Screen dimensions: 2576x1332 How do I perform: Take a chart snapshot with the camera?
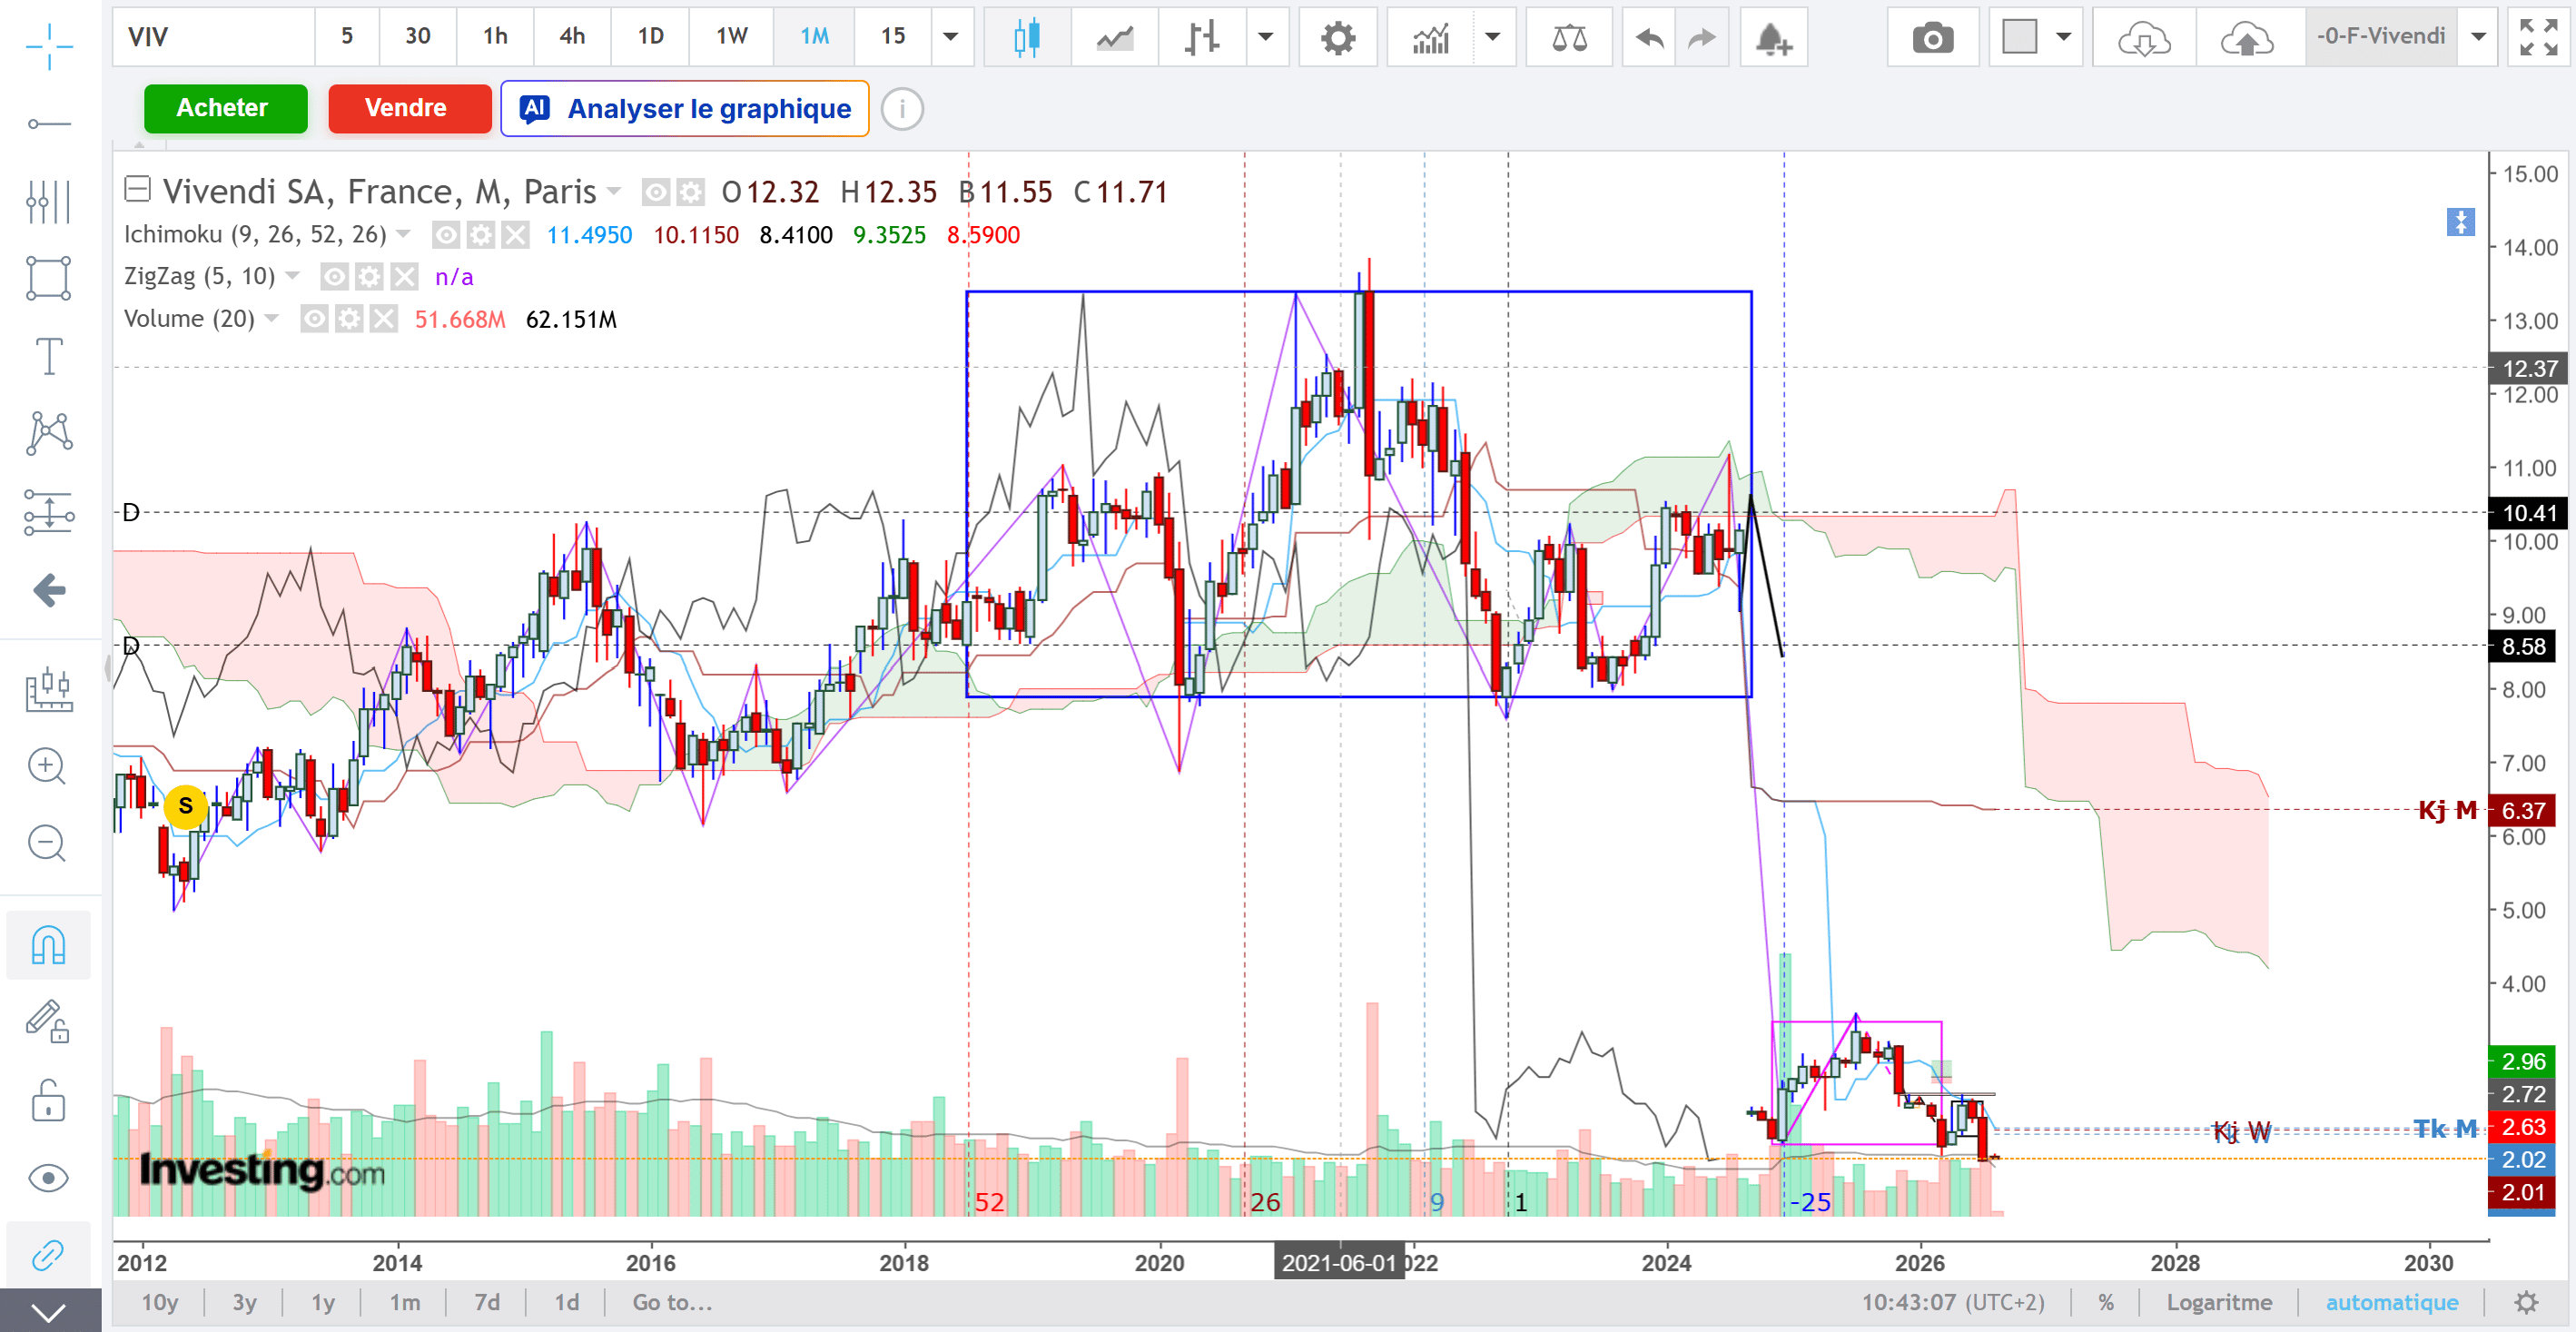pos(1932,38)
